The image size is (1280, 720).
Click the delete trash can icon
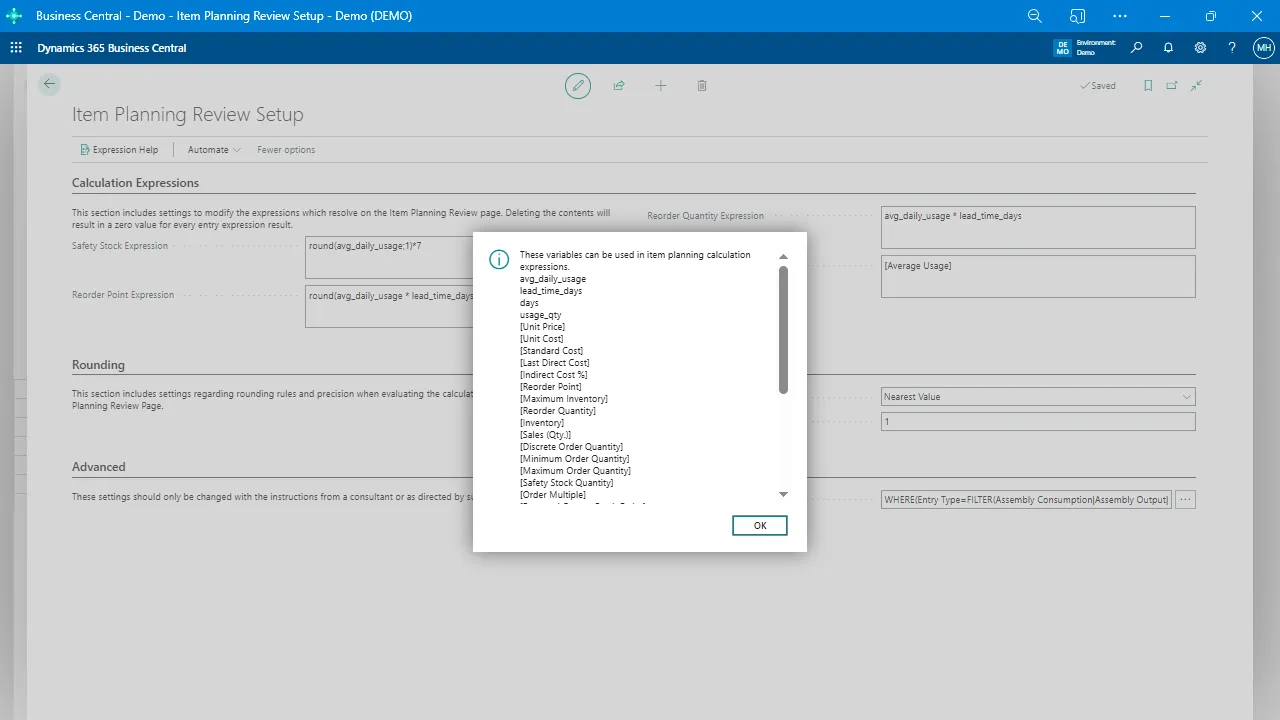click(702, 86)
